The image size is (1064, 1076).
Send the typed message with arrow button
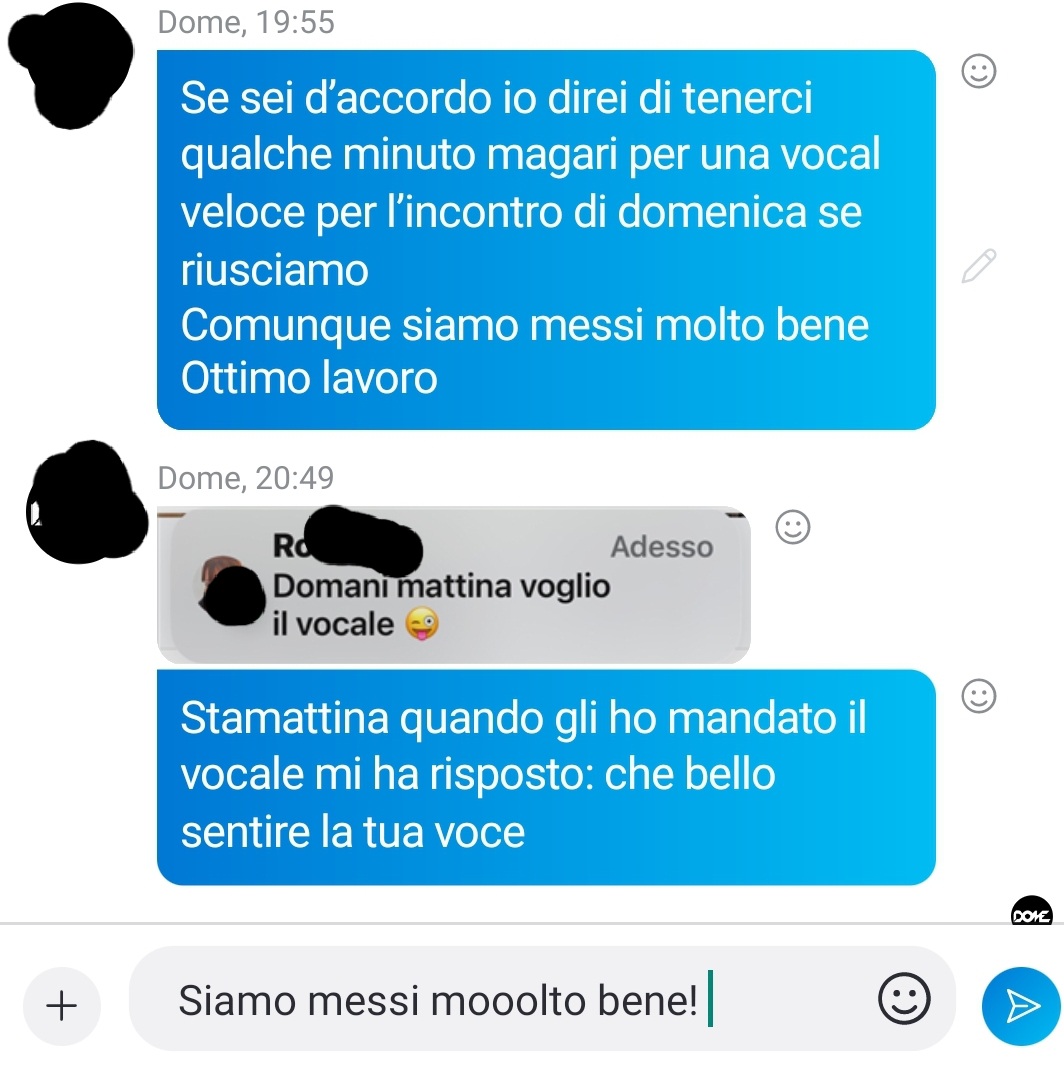pyautogui.click(x=1021, y=1006)
